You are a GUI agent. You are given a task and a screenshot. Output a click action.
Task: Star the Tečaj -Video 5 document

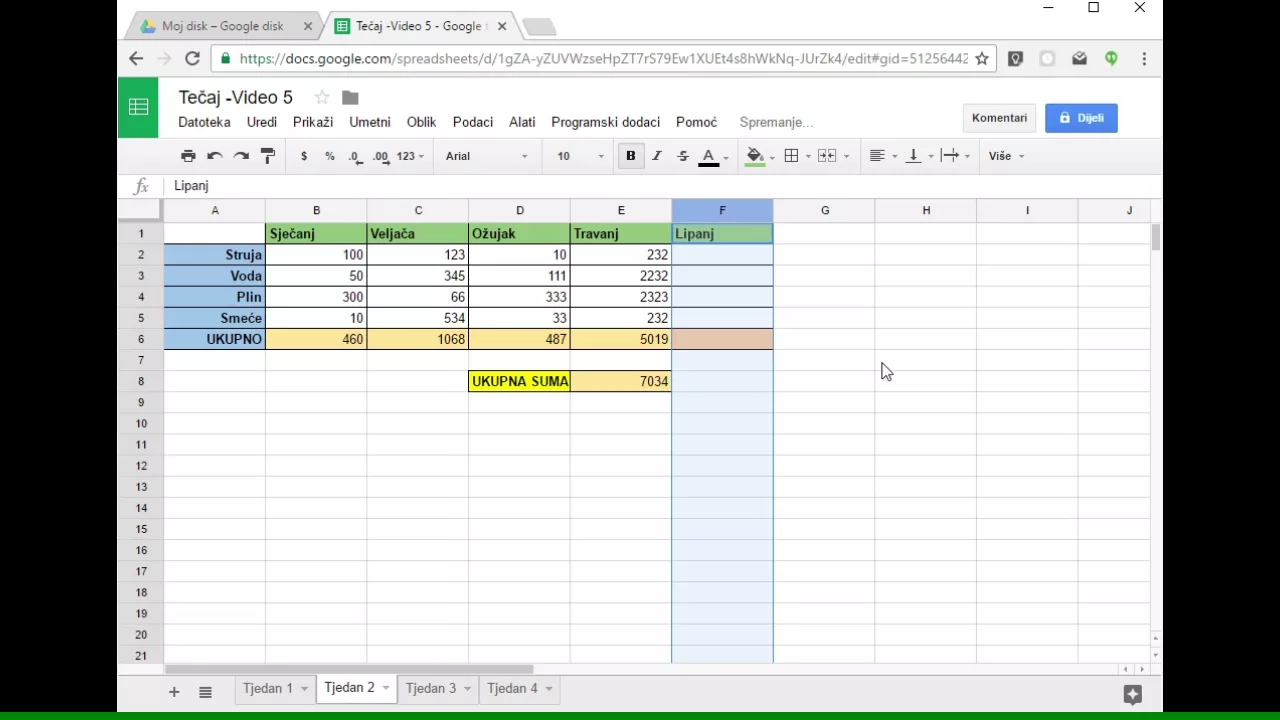tap(322, 97)
